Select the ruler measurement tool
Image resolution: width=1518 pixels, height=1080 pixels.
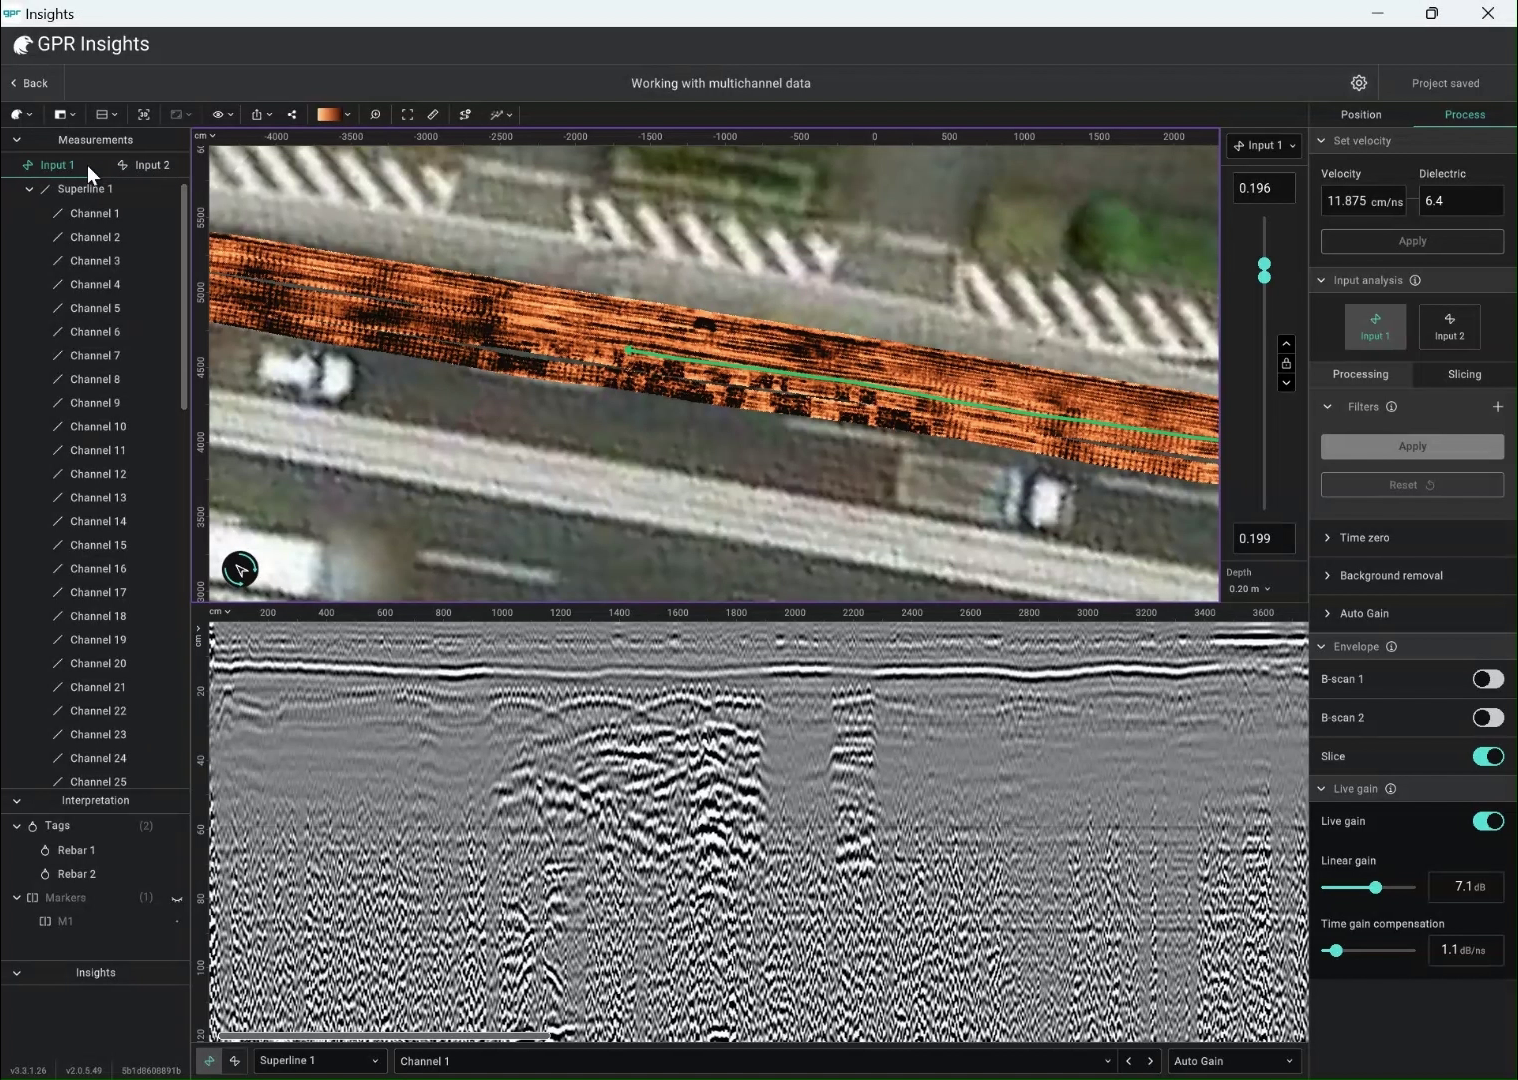click(432, 115)
